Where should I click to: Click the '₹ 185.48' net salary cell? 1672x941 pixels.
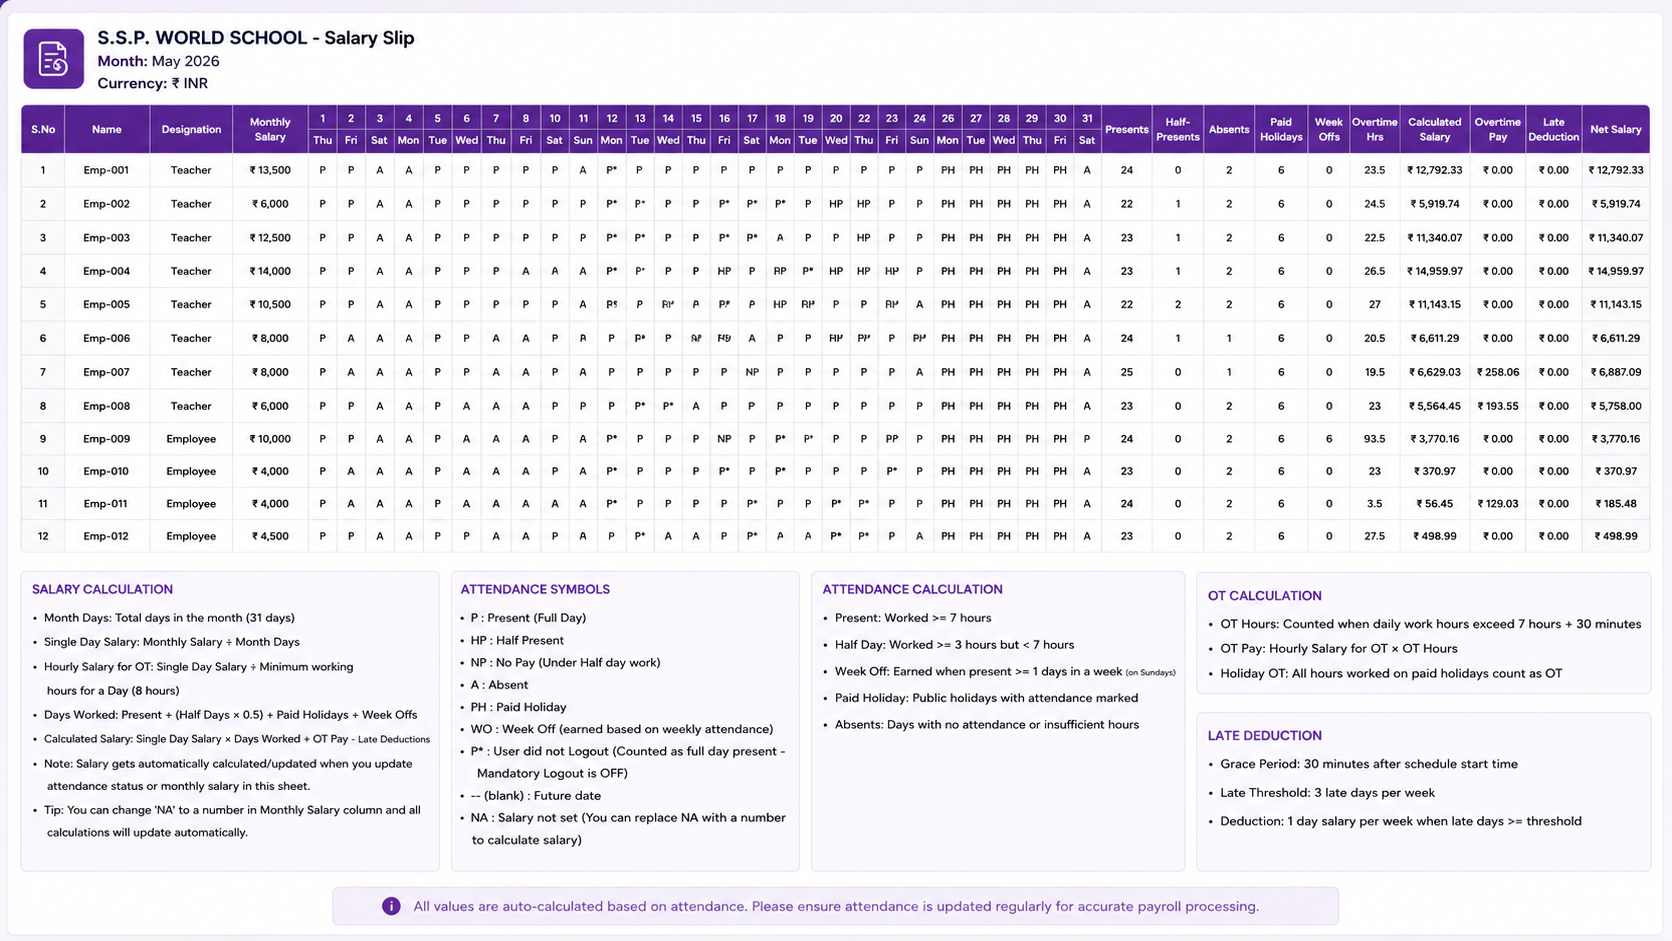pos(1615,504)
